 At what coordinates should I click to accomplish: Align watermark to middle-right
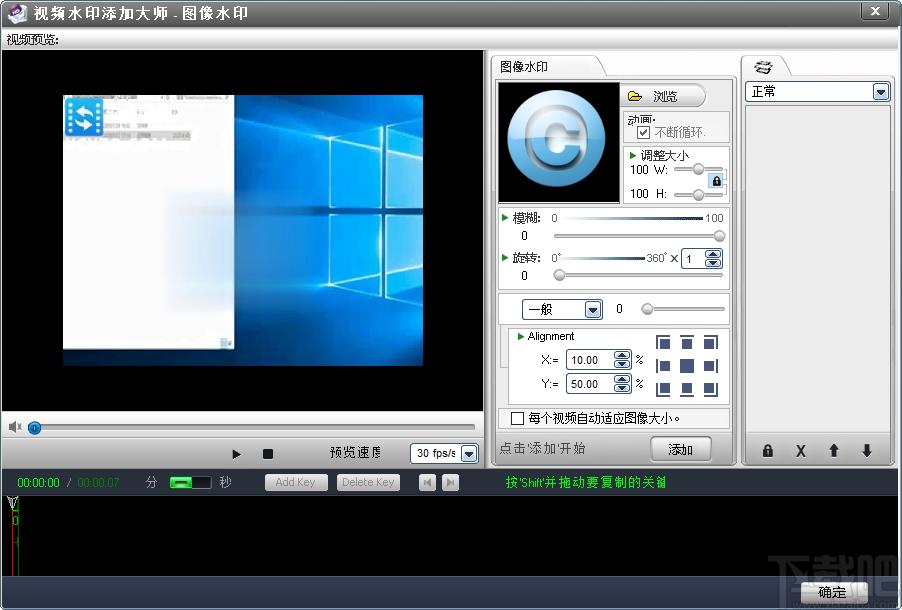coord(710,366)
